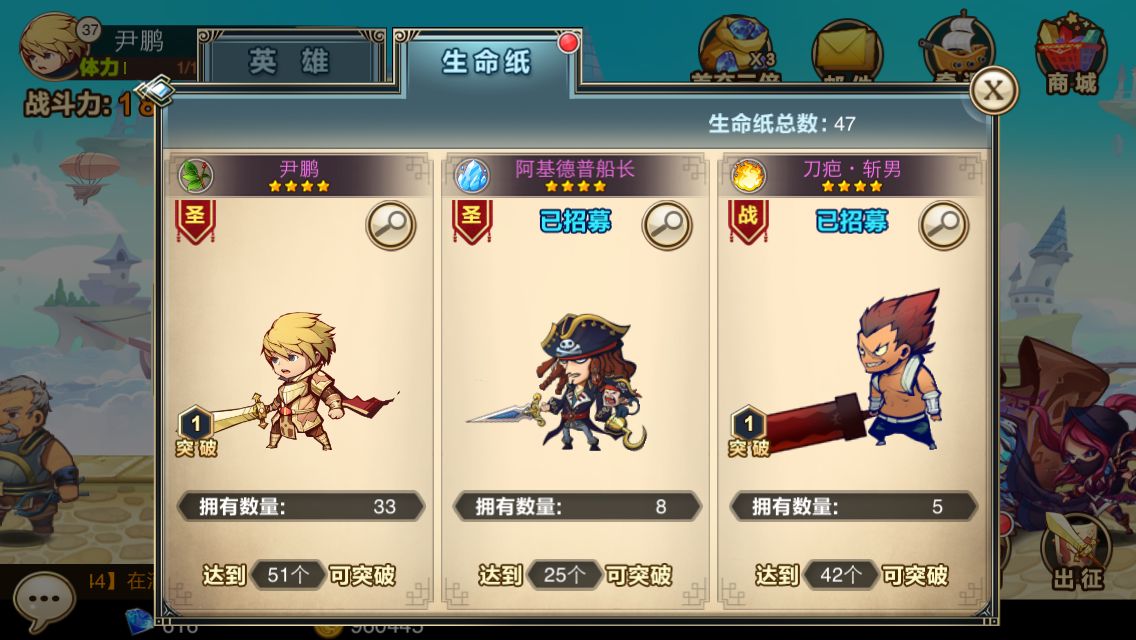The height and width of the screenshot is (640, 1136).
Task: Tap the fire element icon on 刀疤·斩男
Action: click(748, 175)
